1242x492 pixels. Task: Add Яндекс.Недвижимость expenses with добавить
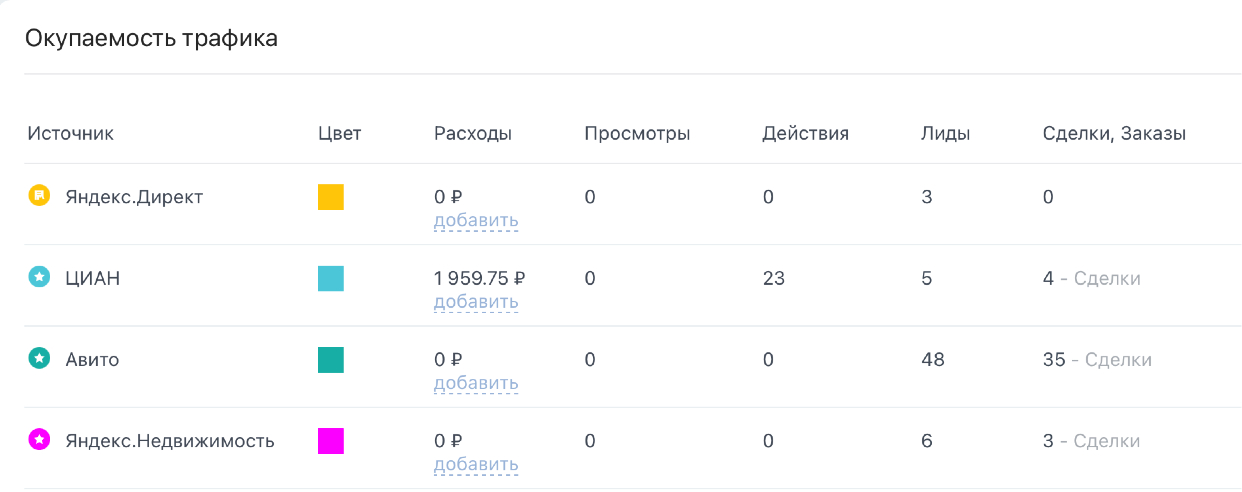[x=476, y=464]
